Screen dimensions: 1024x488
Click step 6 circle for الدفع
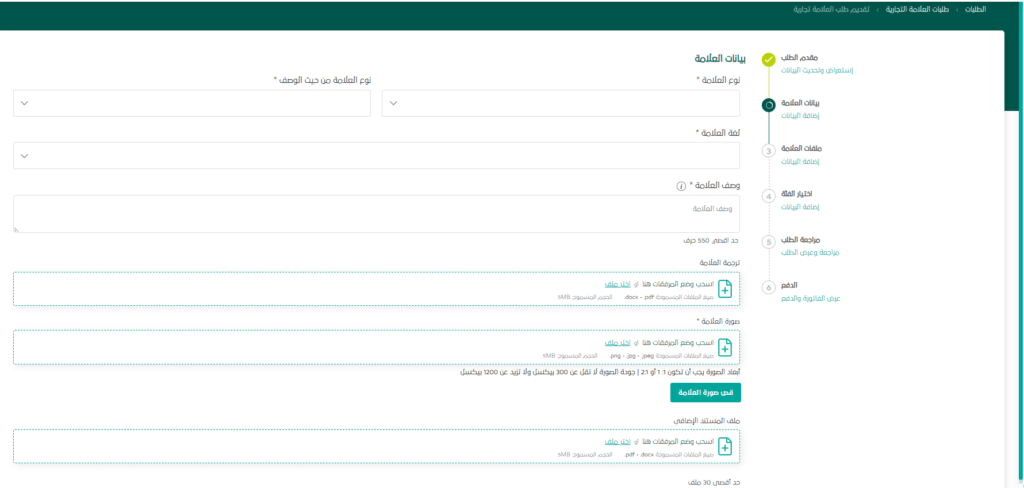pyautogui.click(x=768, y=288)
